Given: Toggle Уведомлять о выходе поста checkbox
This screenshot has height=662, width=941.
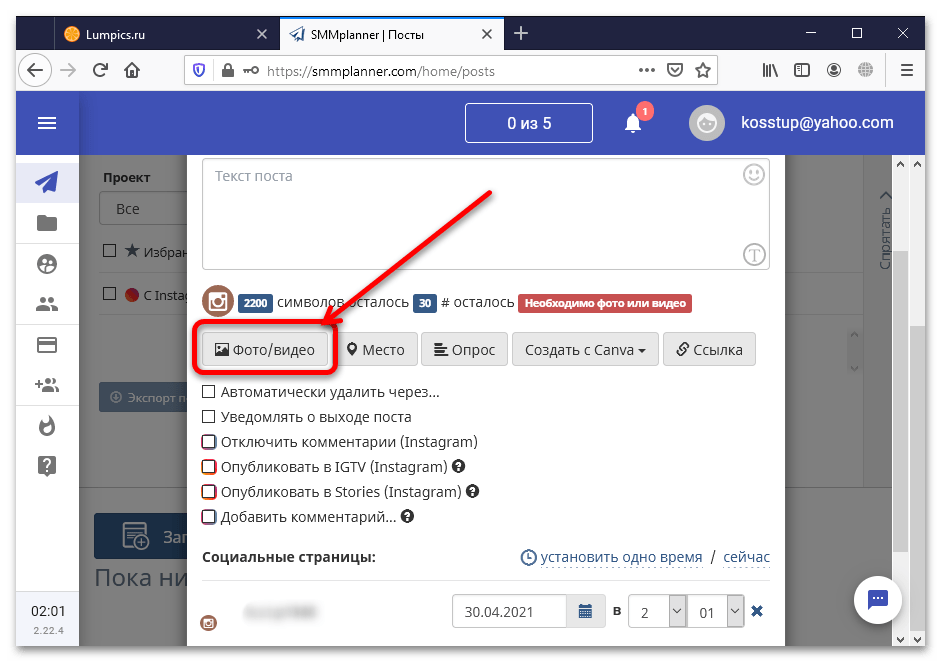Looking at the screenshot, I should tap(209, 417).
